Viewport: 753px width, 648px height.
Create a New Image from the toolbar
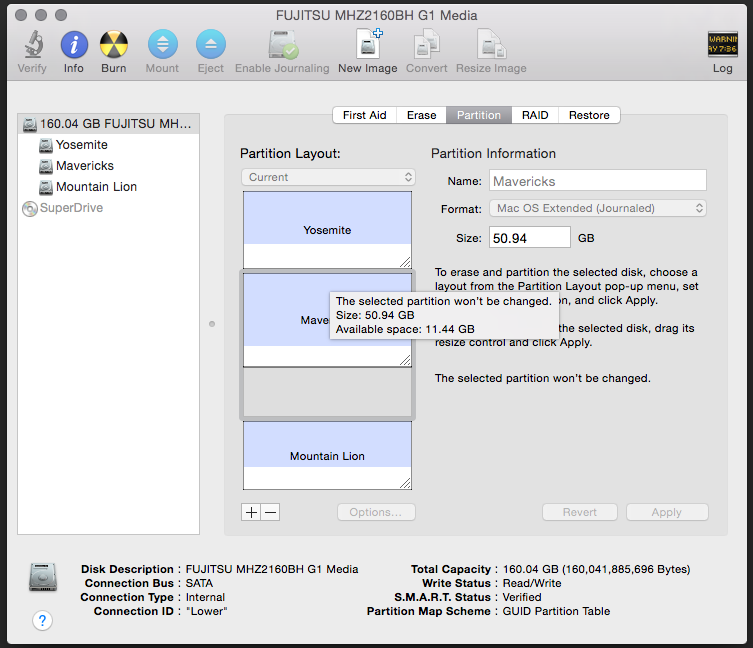pos(368,44)
